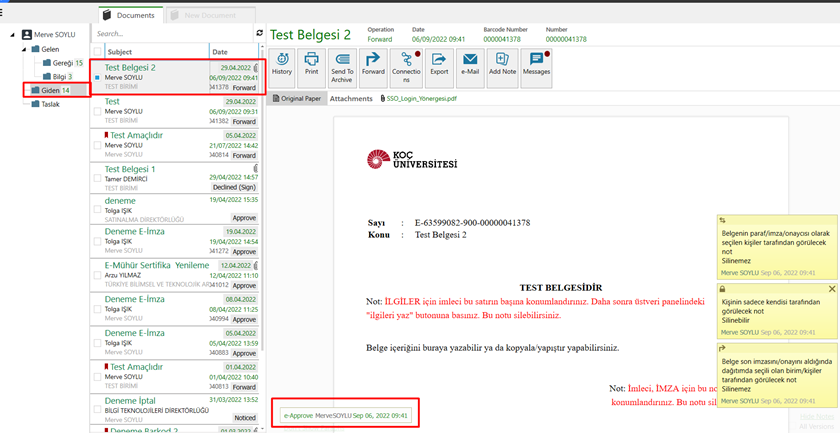The height and width of the screenshot is (433, 840).
Task: Refresh the document list
Action: (x=260, y=33)
